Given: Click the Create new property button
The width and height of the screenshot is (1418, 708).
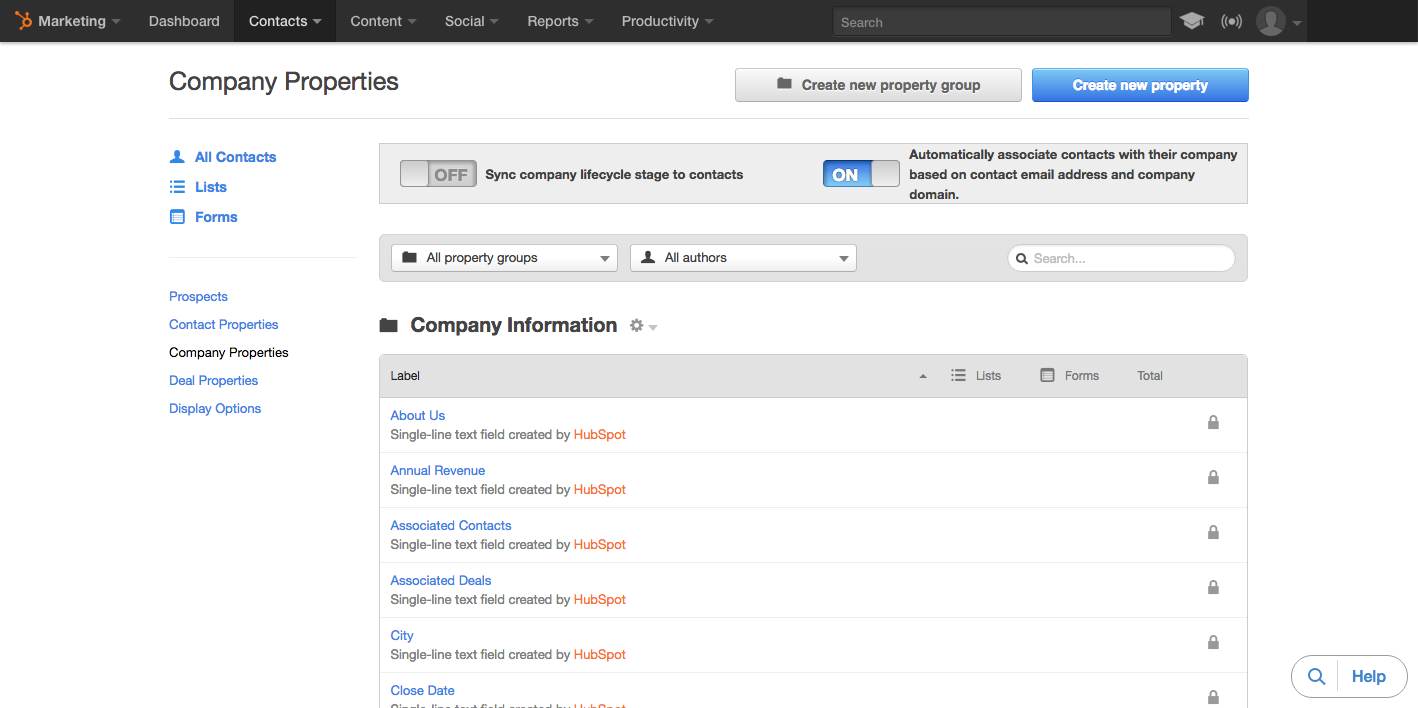Looking at the screenshot, I should [1140, 84].
